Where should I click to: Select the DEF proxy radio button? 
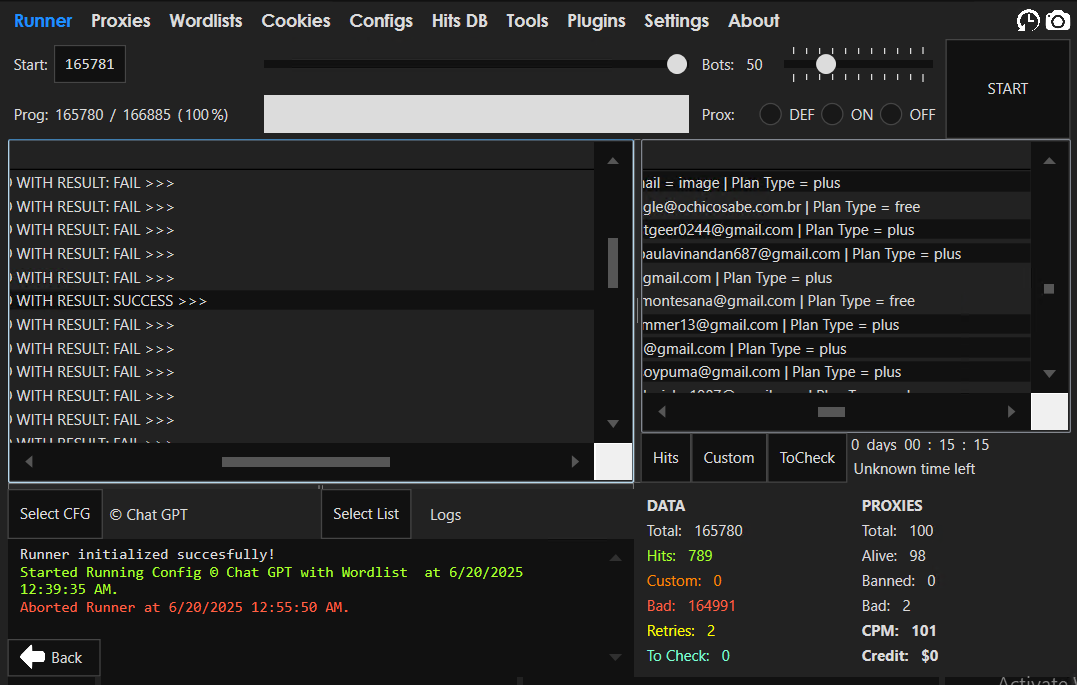770,114
